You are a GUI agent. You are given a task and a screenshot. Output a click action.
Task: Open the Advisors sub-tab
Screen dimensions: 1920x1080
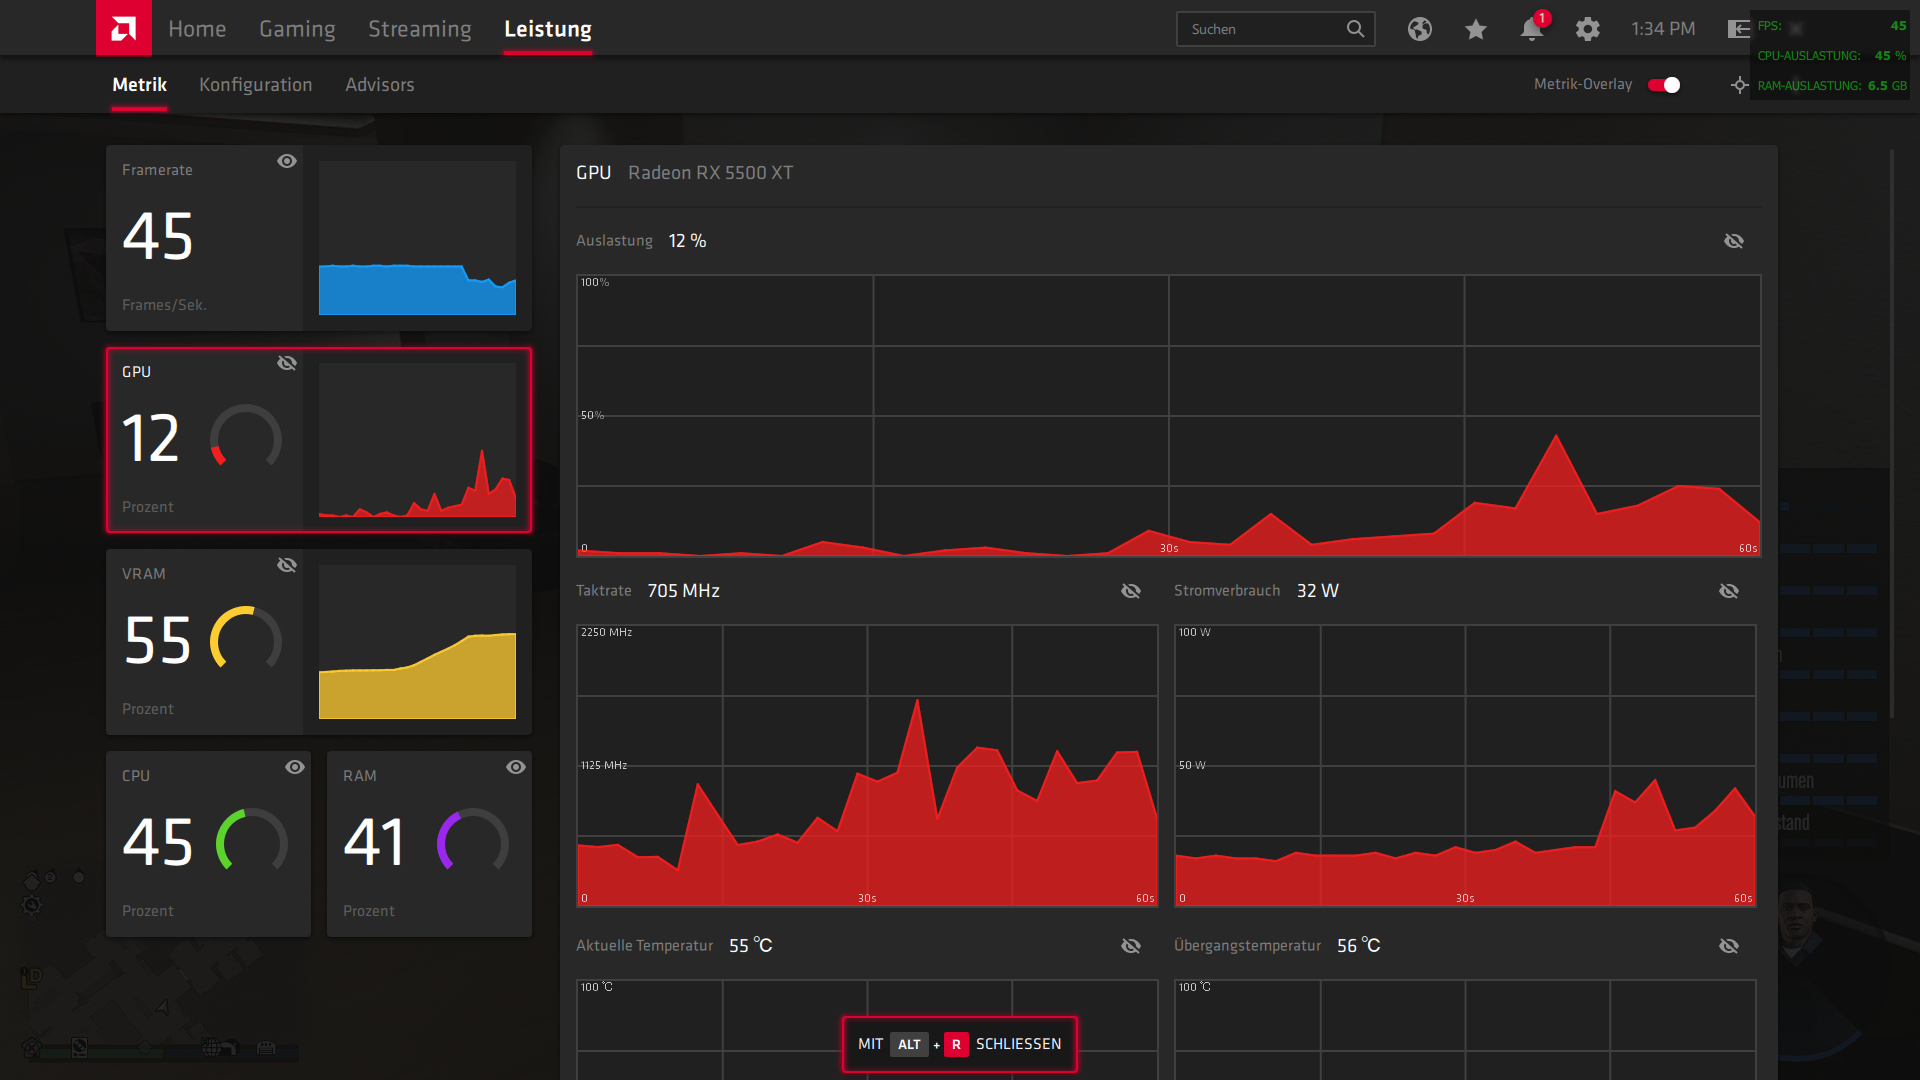tap(379, 85)
